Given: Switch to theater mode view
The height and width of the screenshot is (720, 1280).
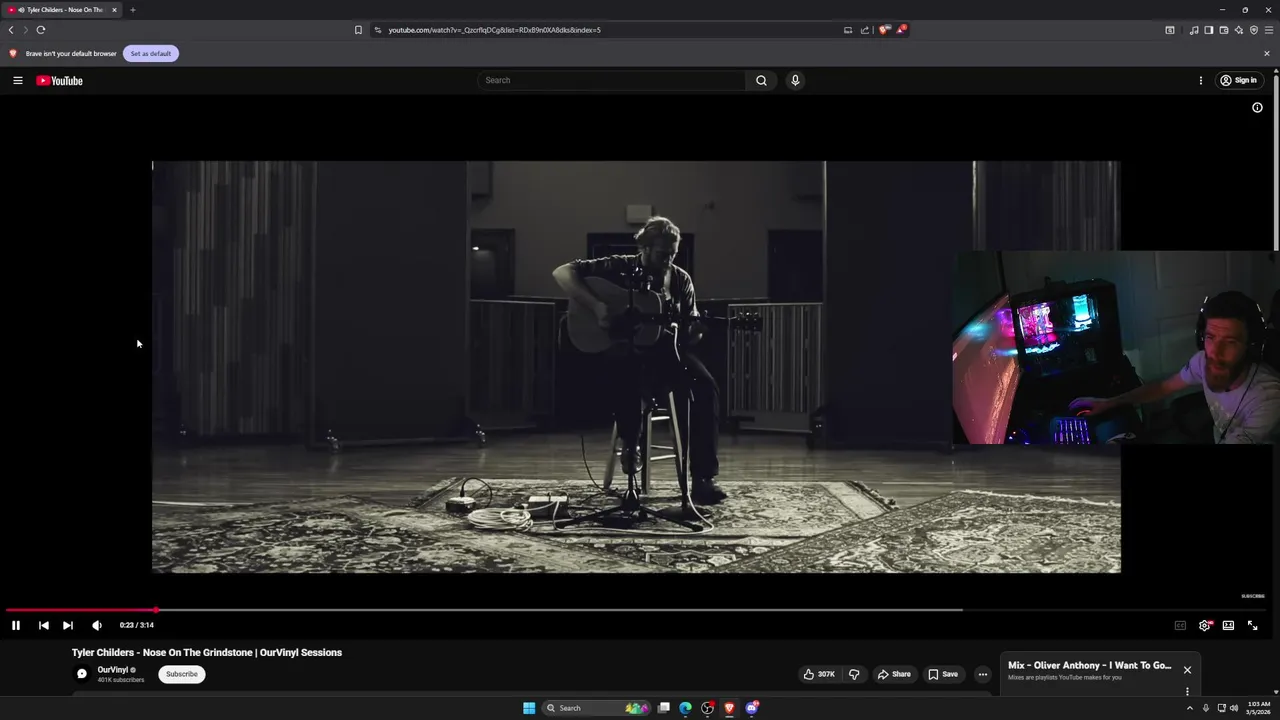Looking at the screenshot, I should (x=1228, y=625).
